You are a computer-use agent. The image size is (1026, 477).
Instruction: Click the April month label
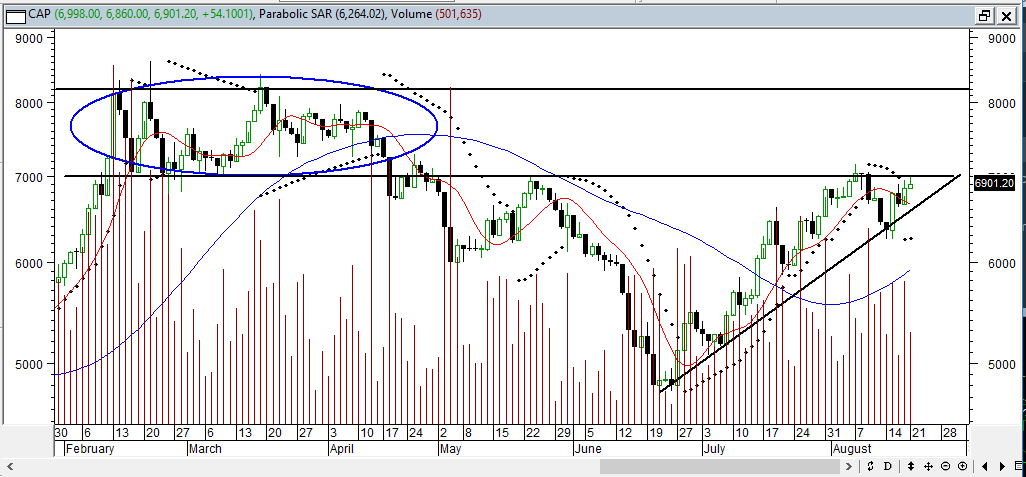tap(341, 449)
